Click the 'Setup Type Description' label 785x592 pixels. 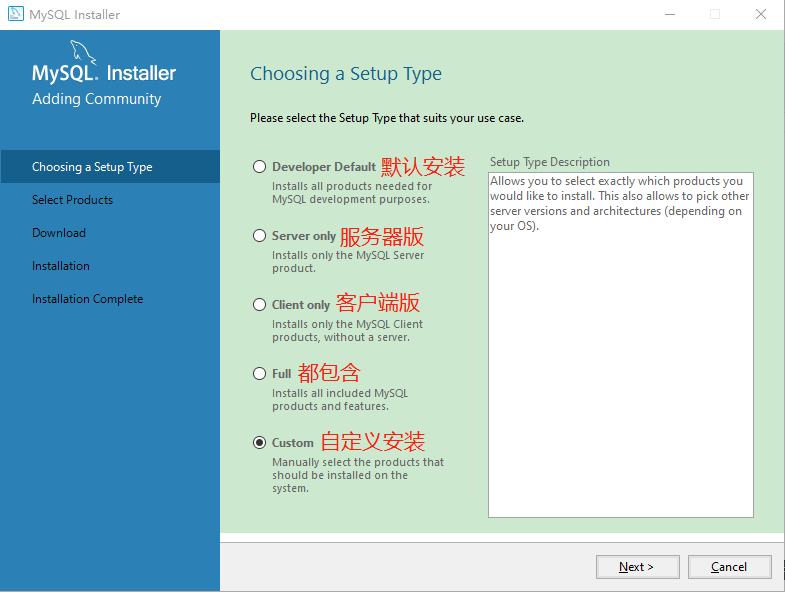tap(550, 162)
